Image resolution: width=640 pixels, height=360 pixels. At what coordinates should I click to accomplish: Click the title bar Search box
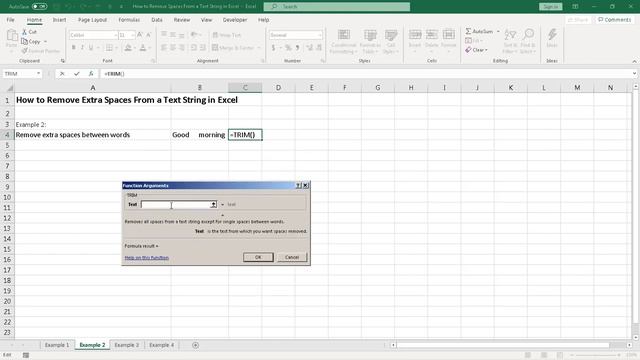(x=337, y=7)
